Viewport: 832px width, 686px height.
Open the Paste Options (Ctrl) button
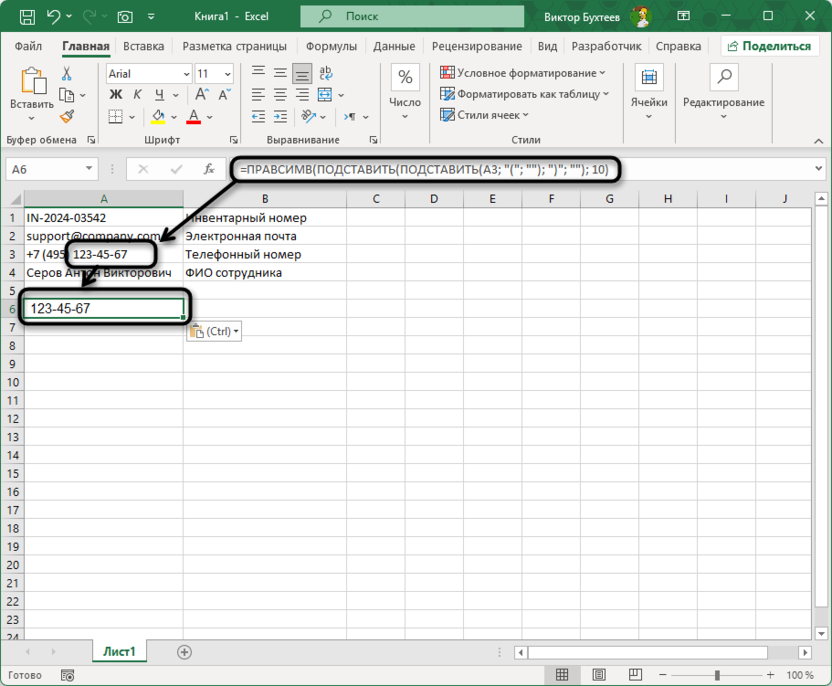pos(214,332)
